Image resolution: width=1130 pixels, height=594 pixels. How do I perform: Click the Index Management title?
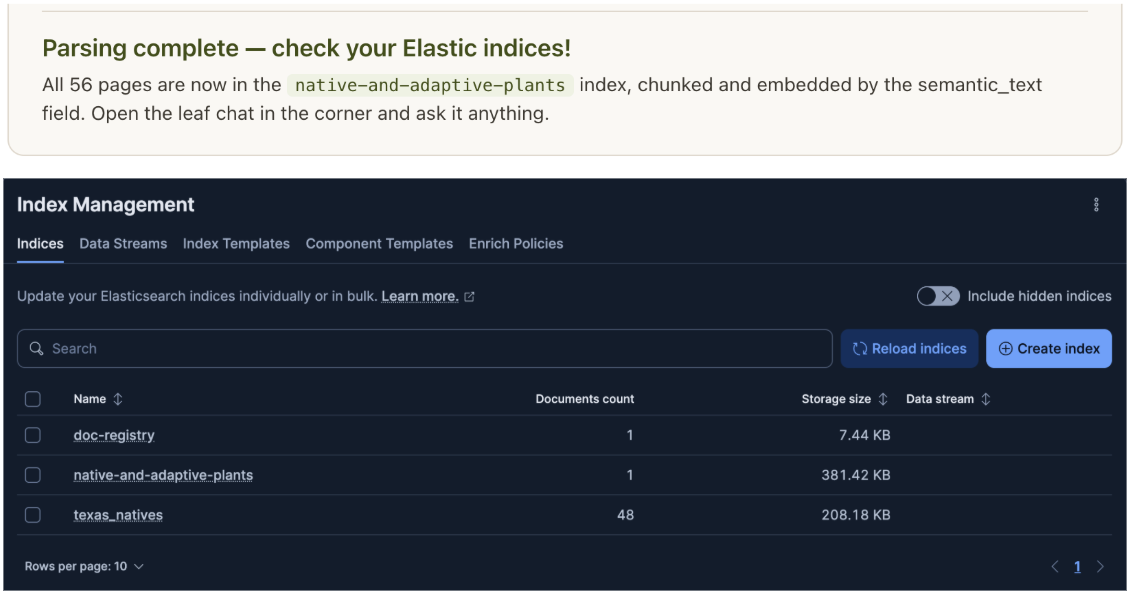[106, 205]
